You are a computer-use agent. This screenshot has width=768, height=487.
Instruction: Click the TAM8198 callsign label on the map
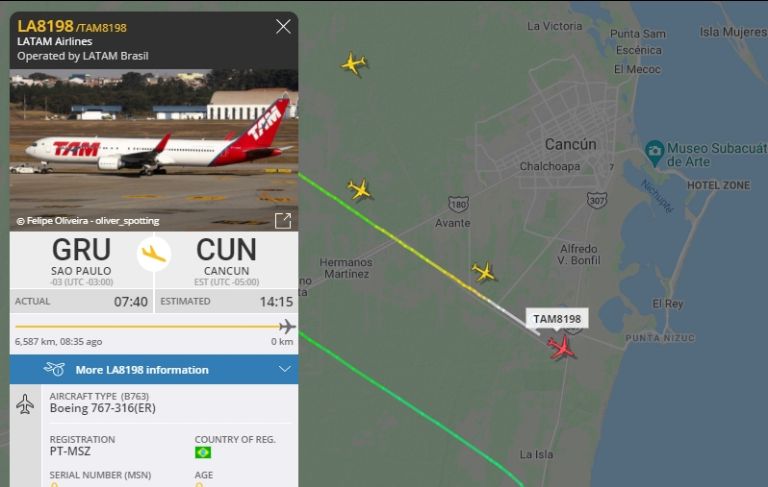click(x=557, y=319)
